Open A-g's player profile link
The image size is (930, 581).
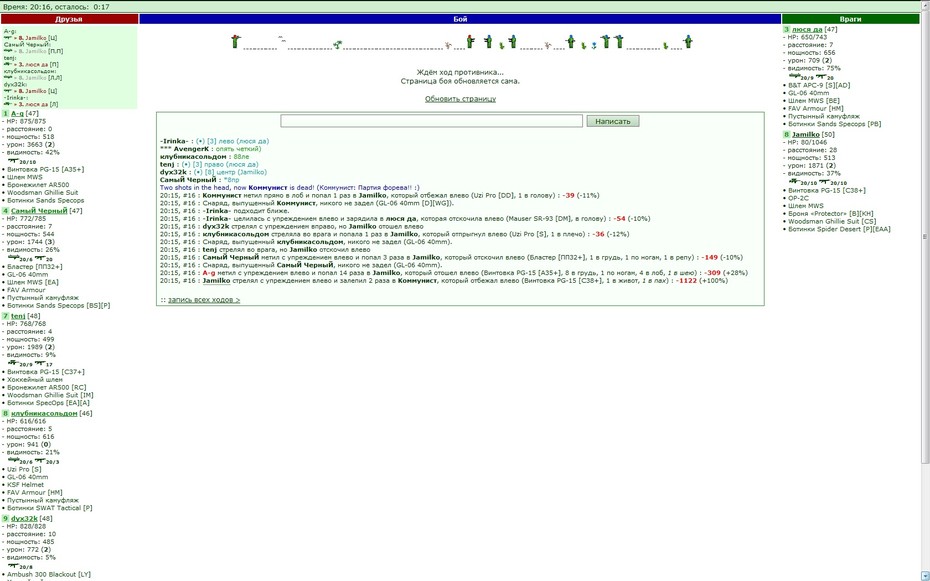coord(17,113)
